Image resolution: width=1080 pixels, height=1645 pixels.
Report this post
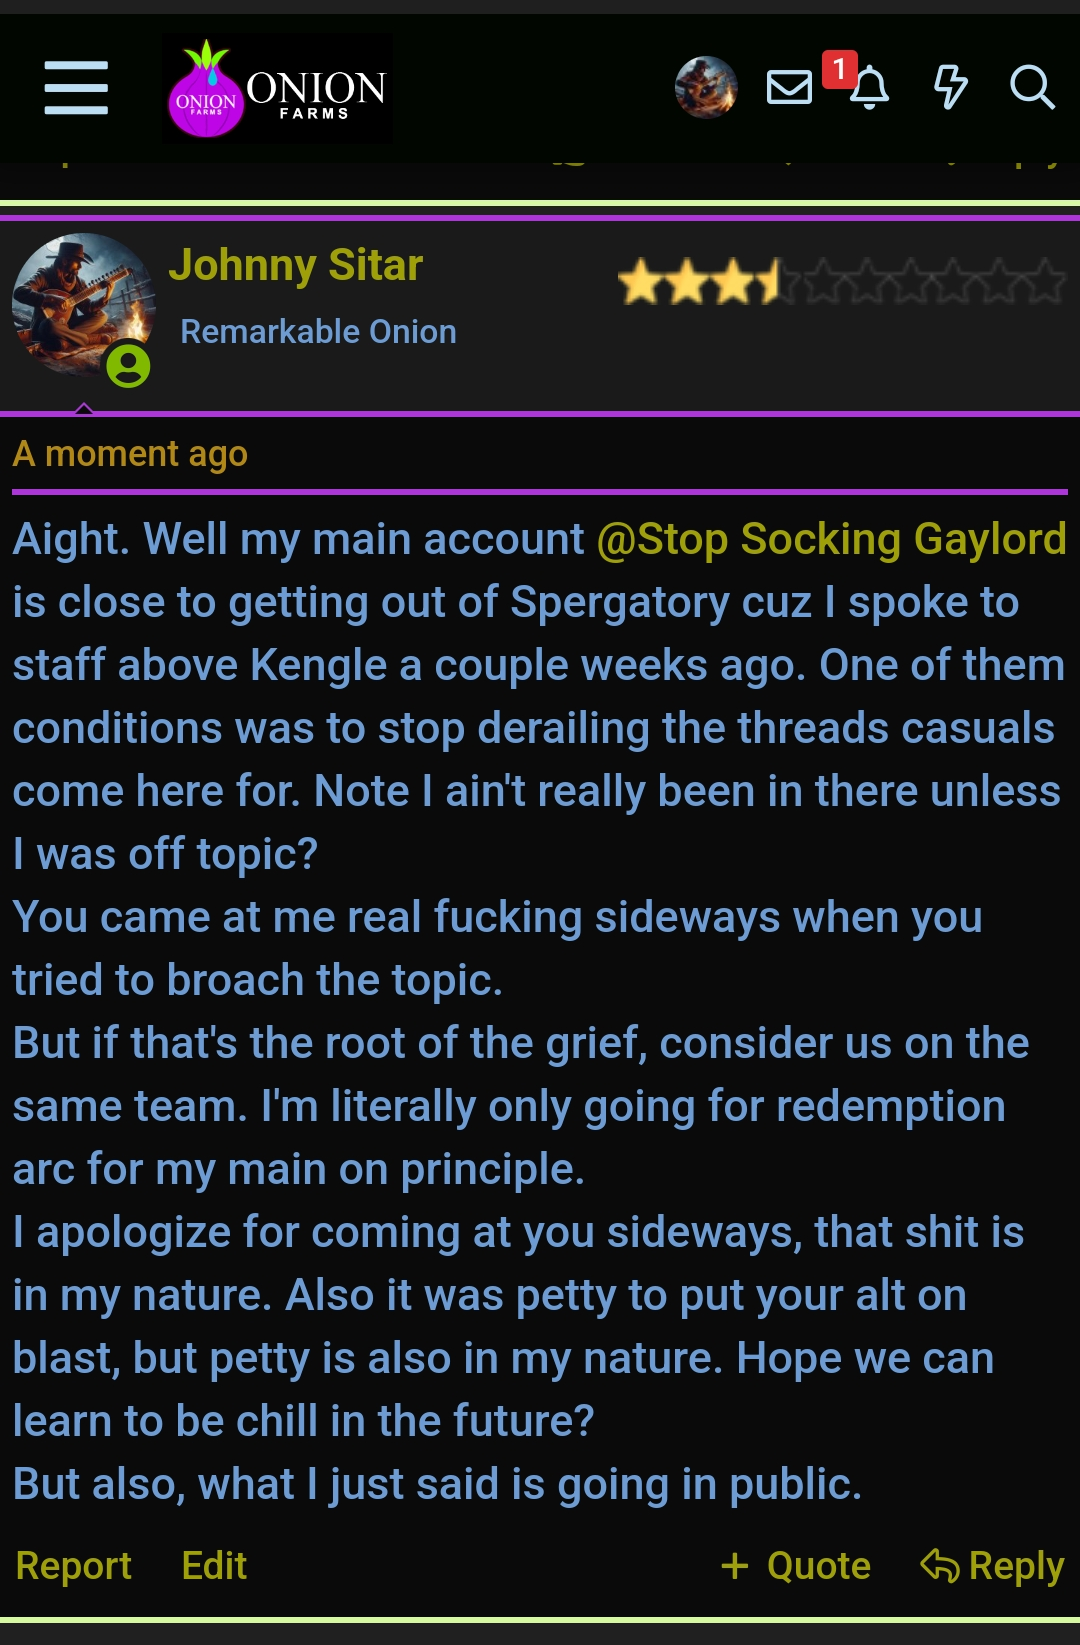coord(74,1566)
